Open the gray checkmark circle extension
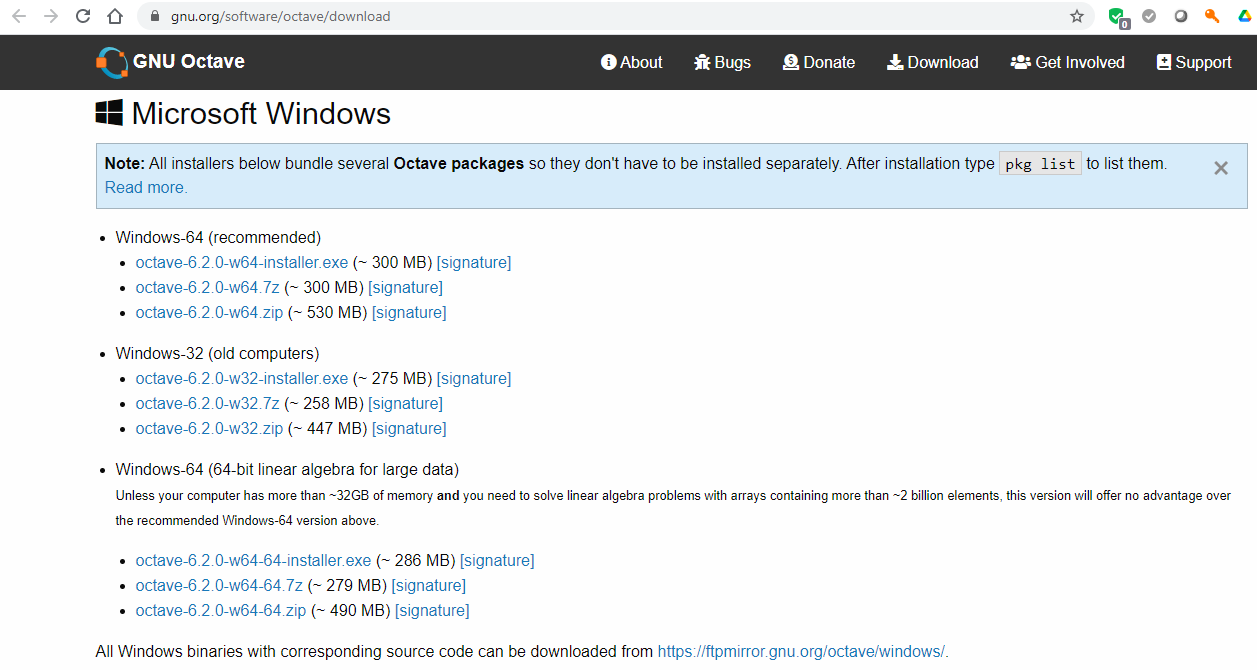This screenshot has width=1257, height=670. pos(1150,16)
